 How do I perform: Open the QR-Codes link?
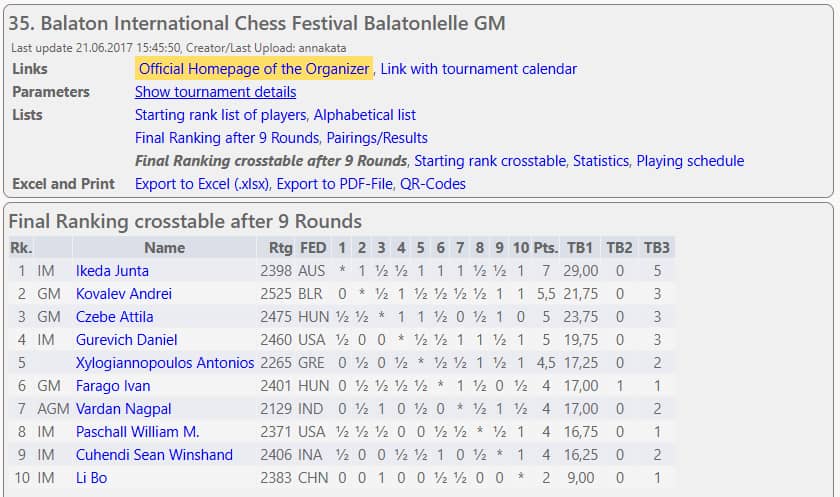click(433, 184)
